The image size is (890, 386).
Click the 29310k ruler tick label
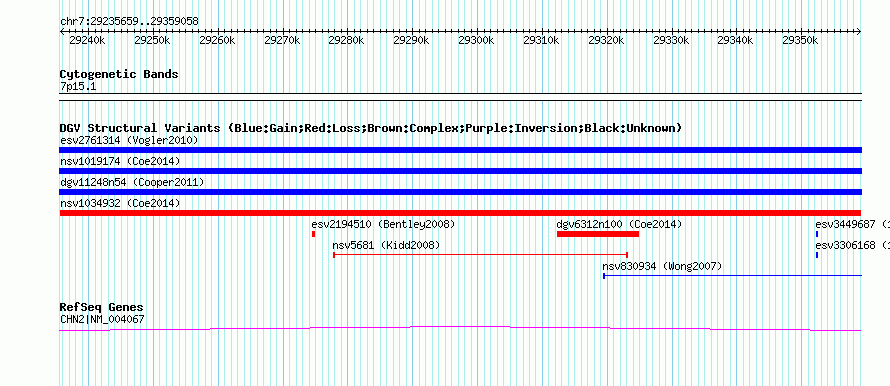pos(541,40)
